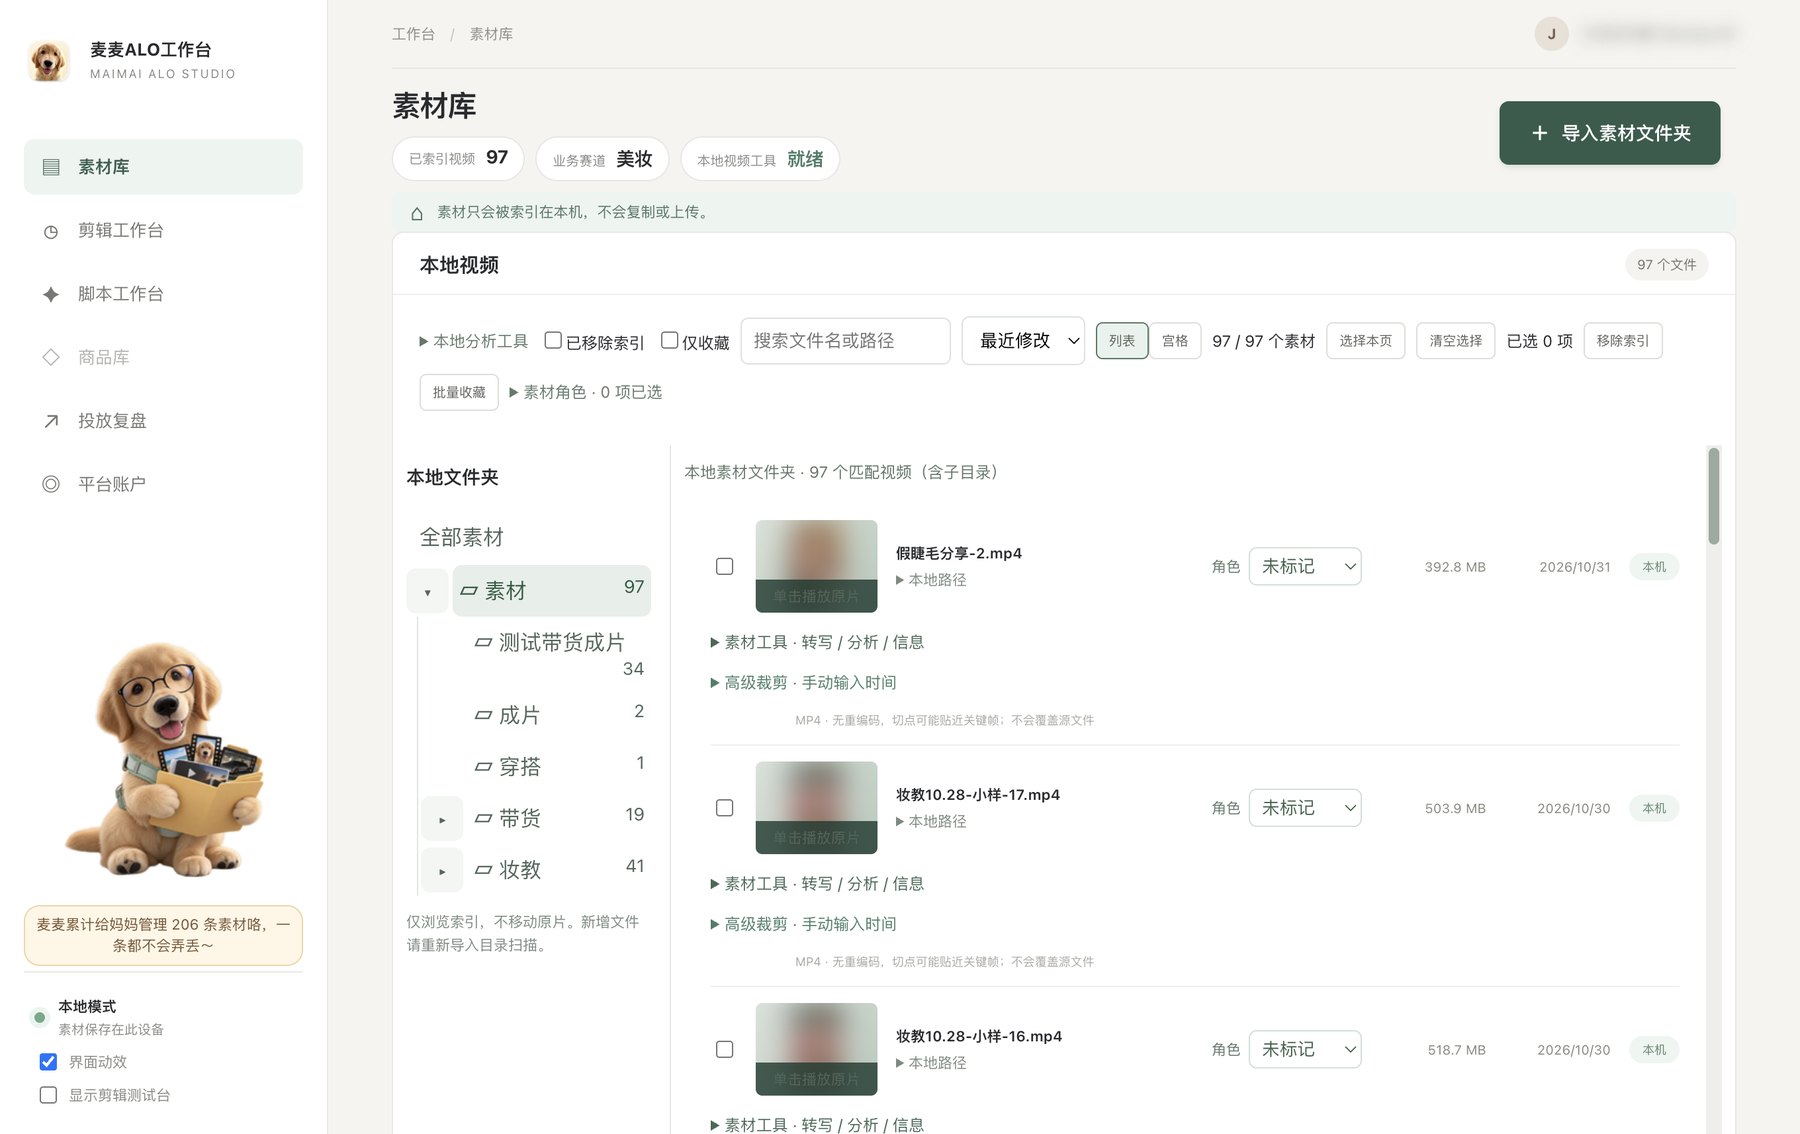The width and height of the screenshot is (1800, 1134).
Task: Click the 工作台 breadcrumb link
Action: click(413, 34)
